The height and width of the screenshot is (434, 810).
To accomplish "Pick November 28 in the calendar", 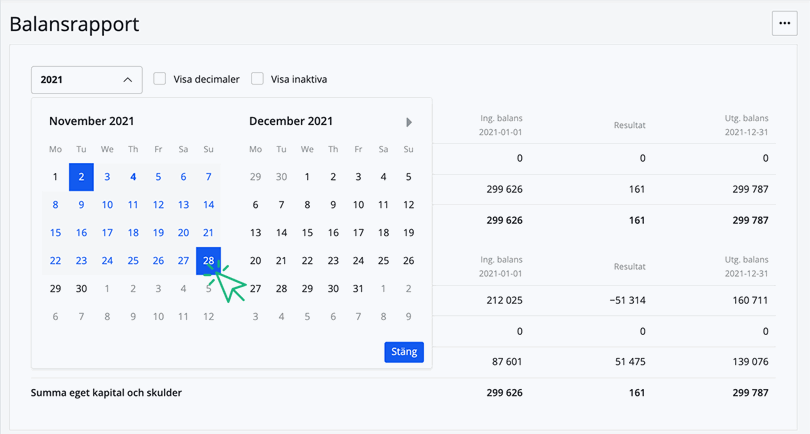I will point(208,261).
